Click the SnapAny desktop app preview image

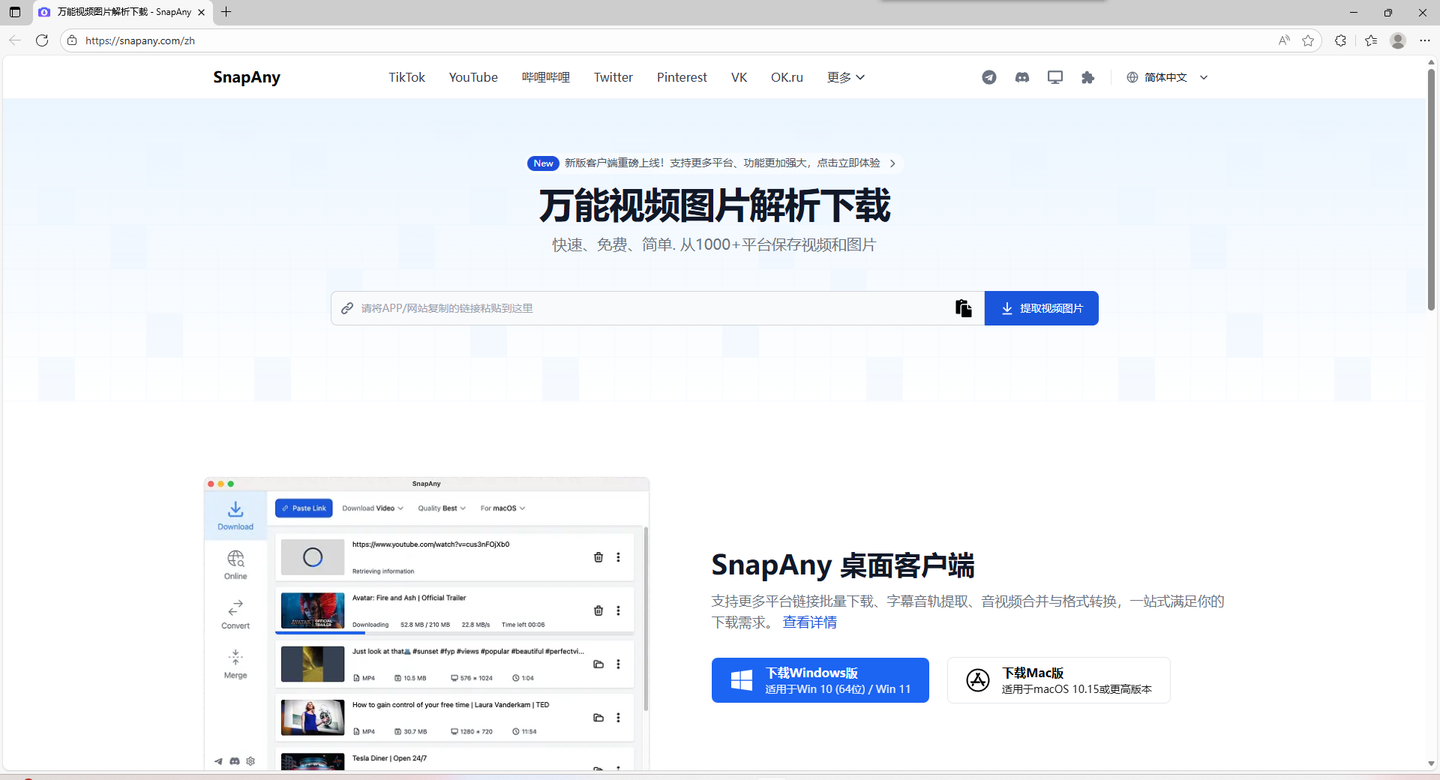pyautogui.click(x=427, y=624)
